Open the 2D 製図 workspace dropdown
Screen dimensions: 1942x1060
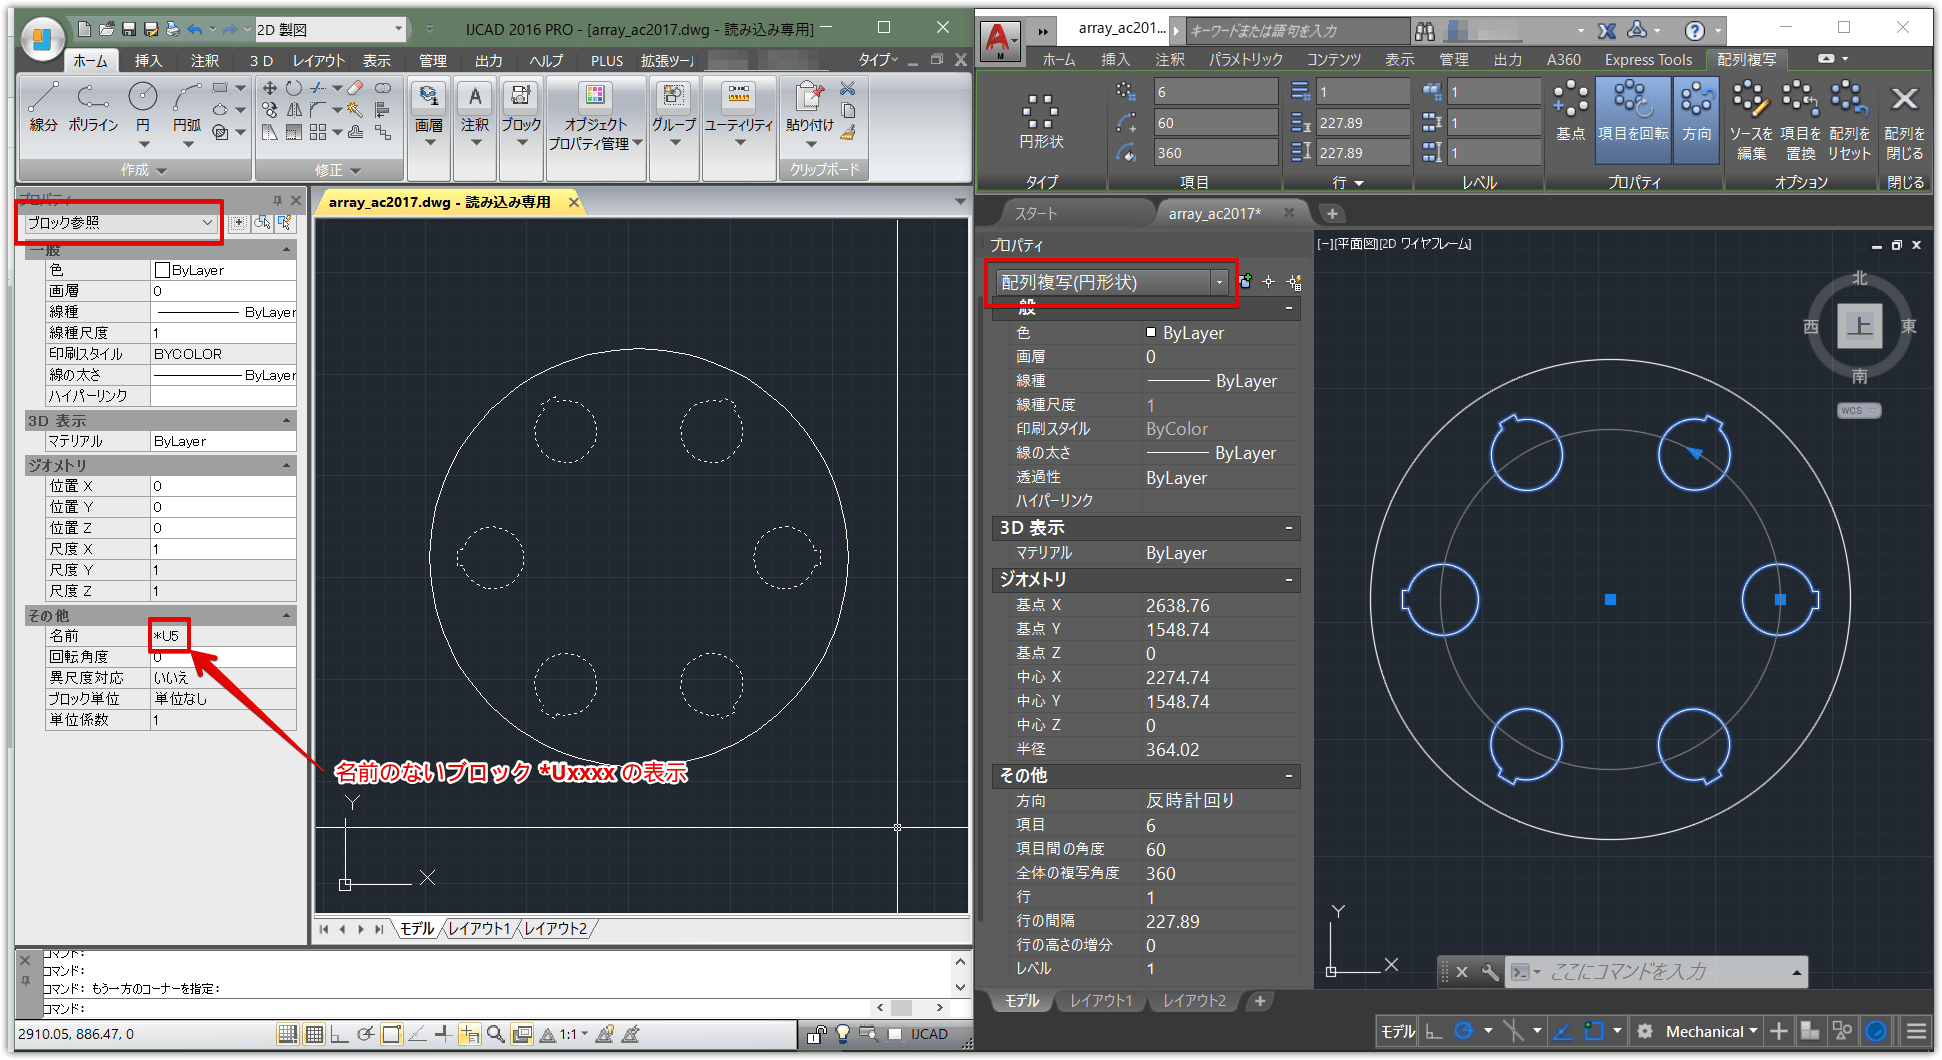tap(331, 29)
